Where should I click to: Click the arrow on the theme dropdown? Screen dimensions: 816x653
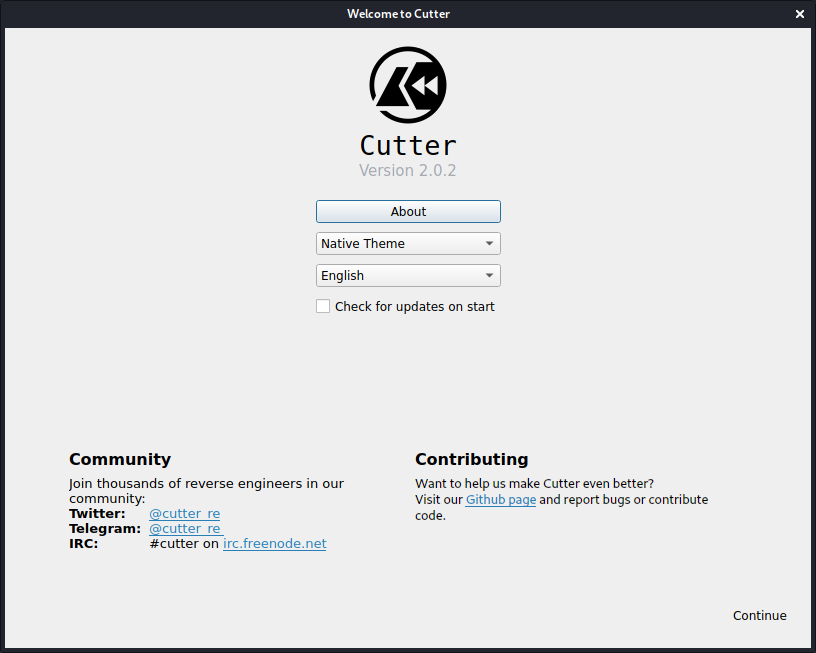point(489,244)
